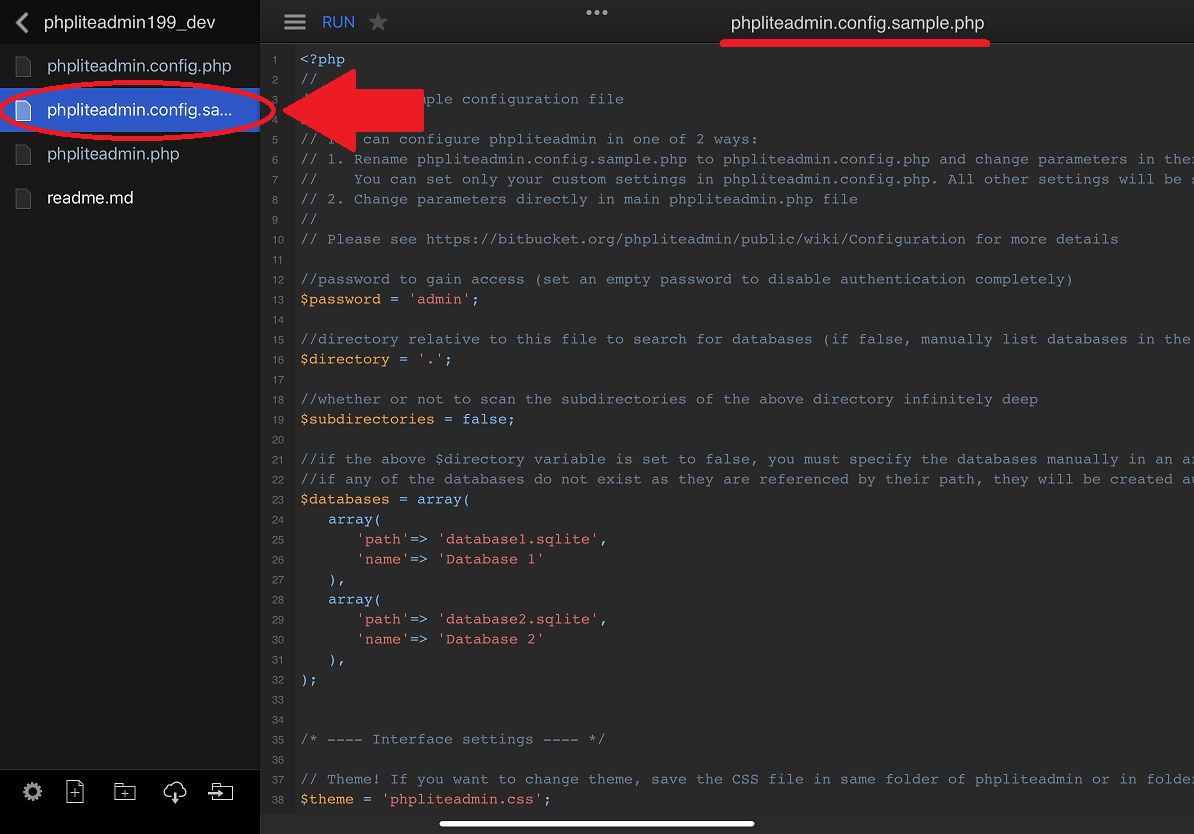Toggle the favorite star icon
This screenshot has height=834, width=1194.
tap(378, 23)
